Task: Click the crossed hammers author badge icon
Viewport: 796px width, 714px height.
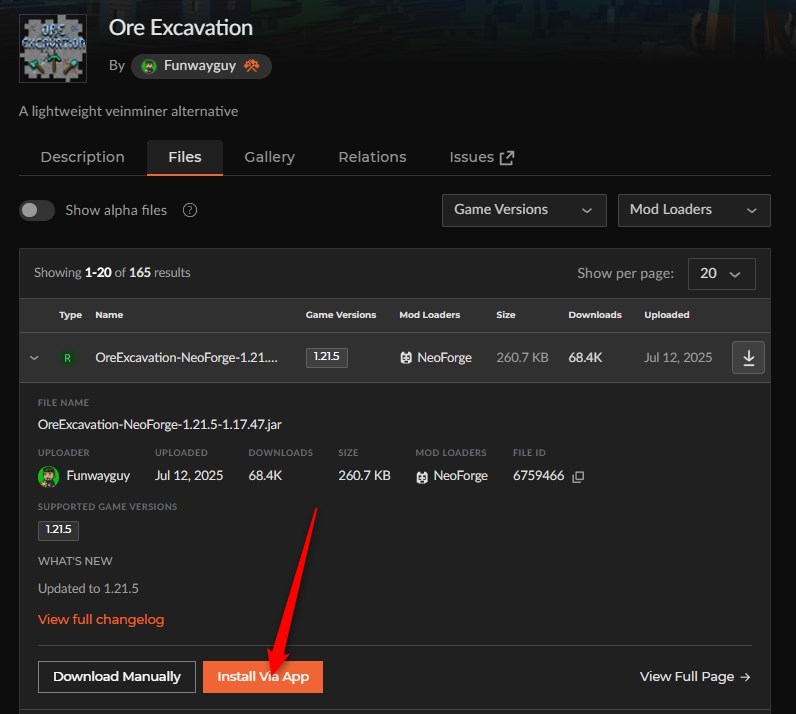Action: [x=251, y=66]
